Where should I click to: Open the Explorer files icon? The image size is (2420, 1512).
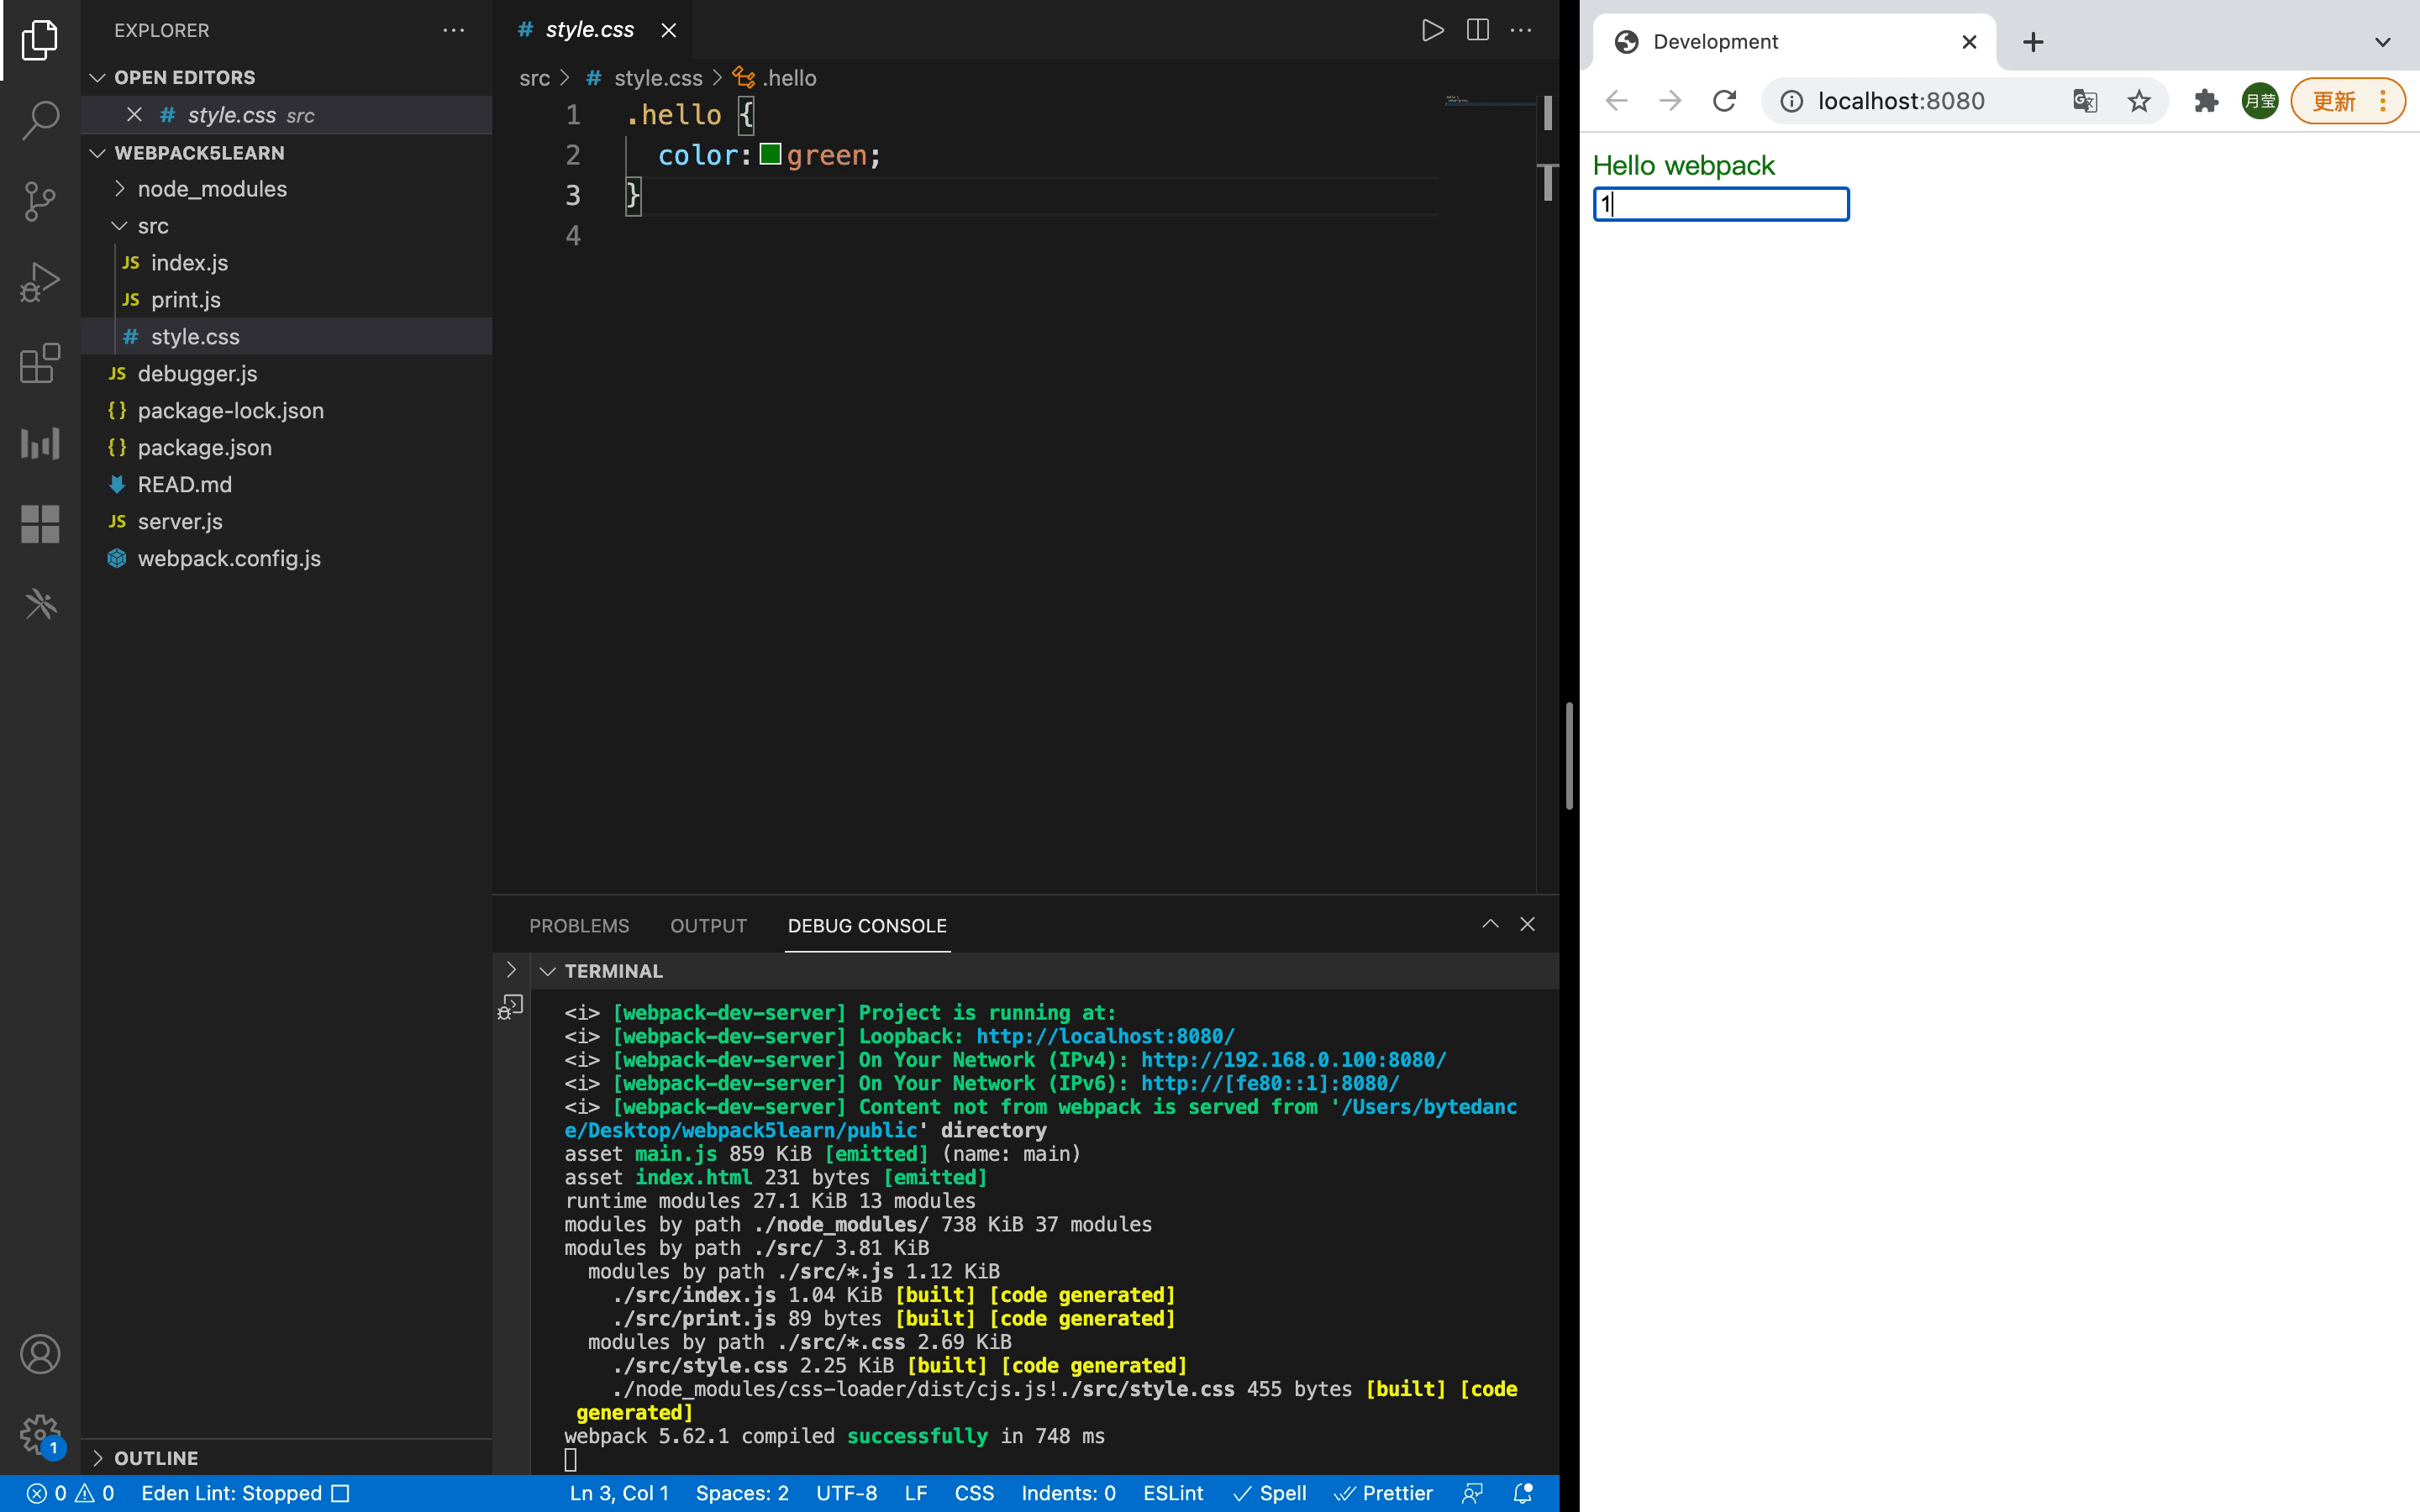pyautogui.click(x=40, y=40)
